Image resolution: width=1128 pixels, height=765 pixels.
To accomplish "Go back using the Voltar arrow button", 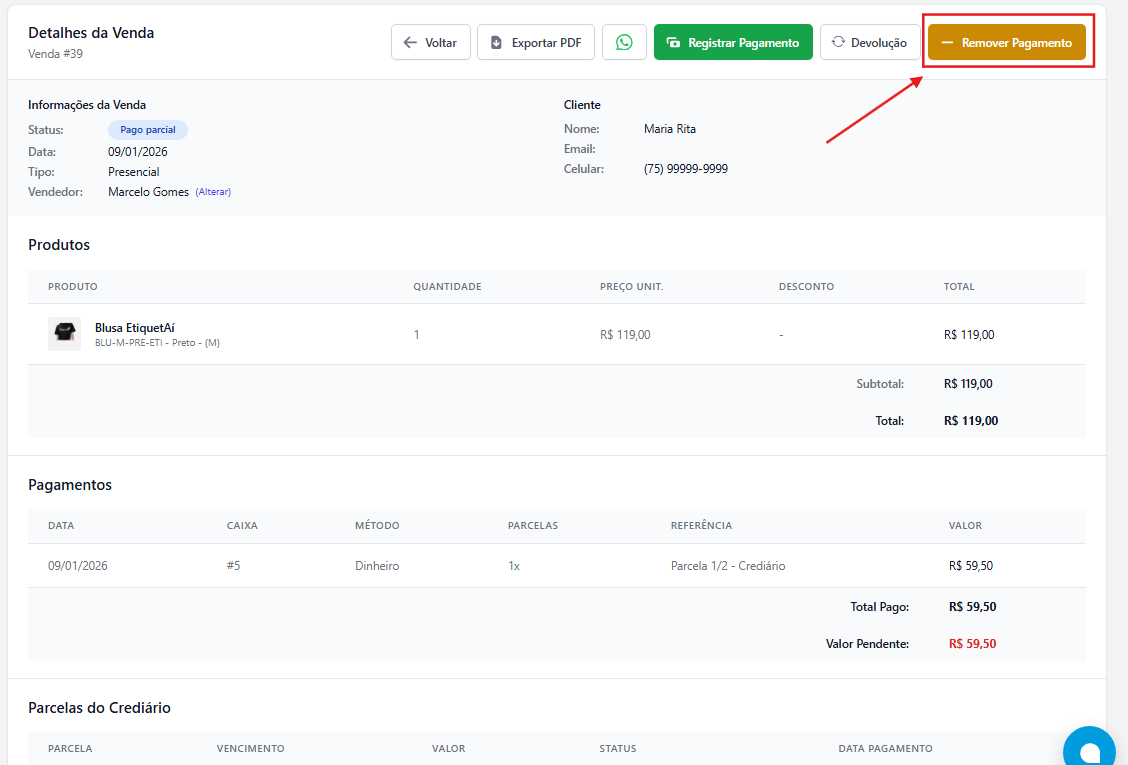I will 430,42.
